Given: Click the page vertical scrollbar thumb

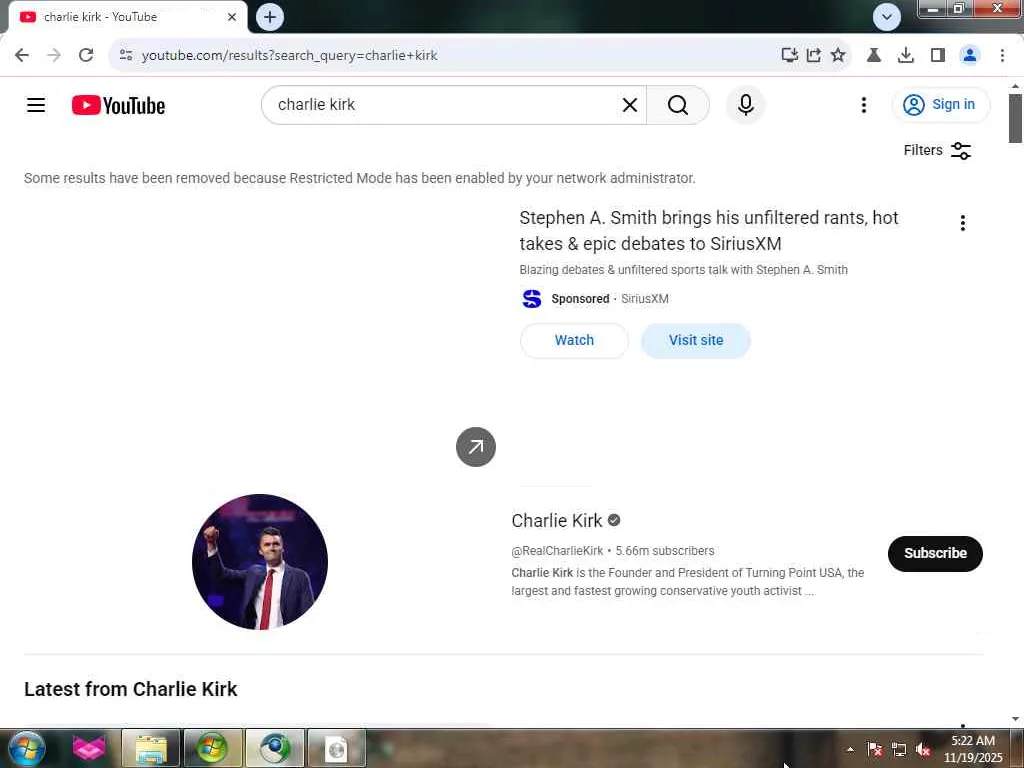Looking at the screenshot, I should (1015, 118).
